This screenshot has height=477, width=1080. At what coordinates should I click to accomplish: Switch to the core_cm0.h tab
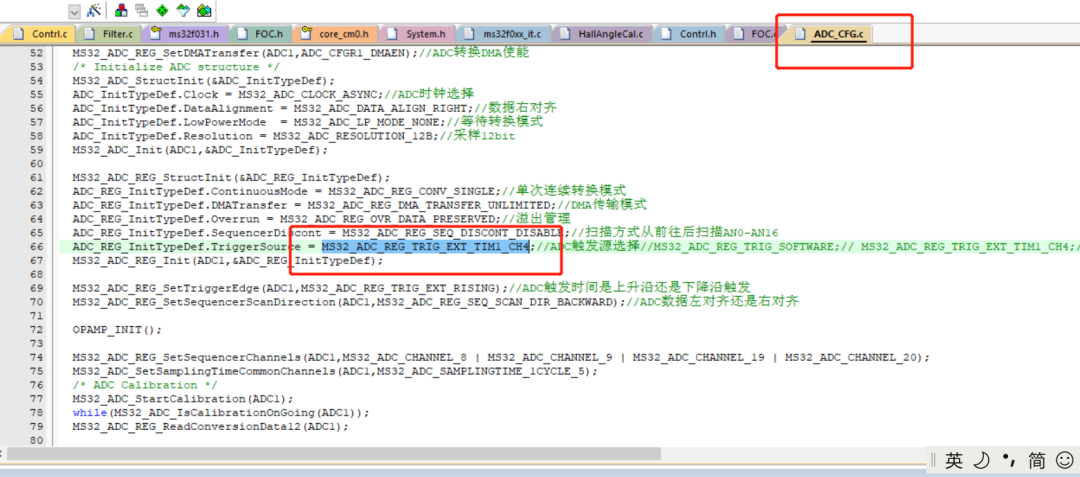(335, 33)
